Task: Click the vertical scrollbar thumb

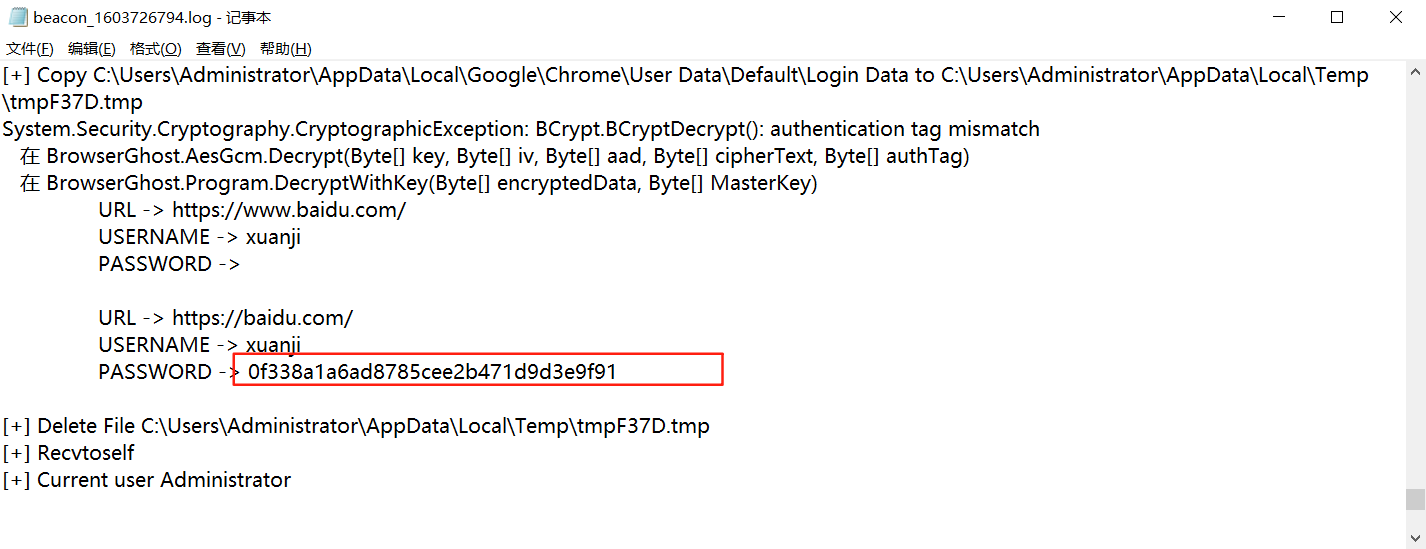Action: 1415,500
